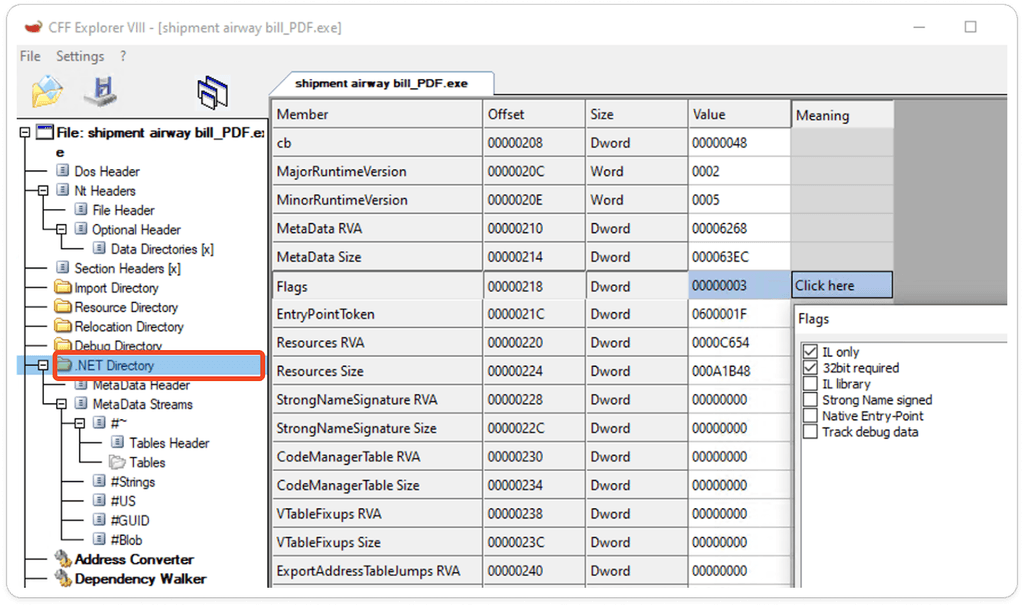The image size is (1024, 607).
Task: Click the Tables open folder icon
Action: tap(118, 462)
